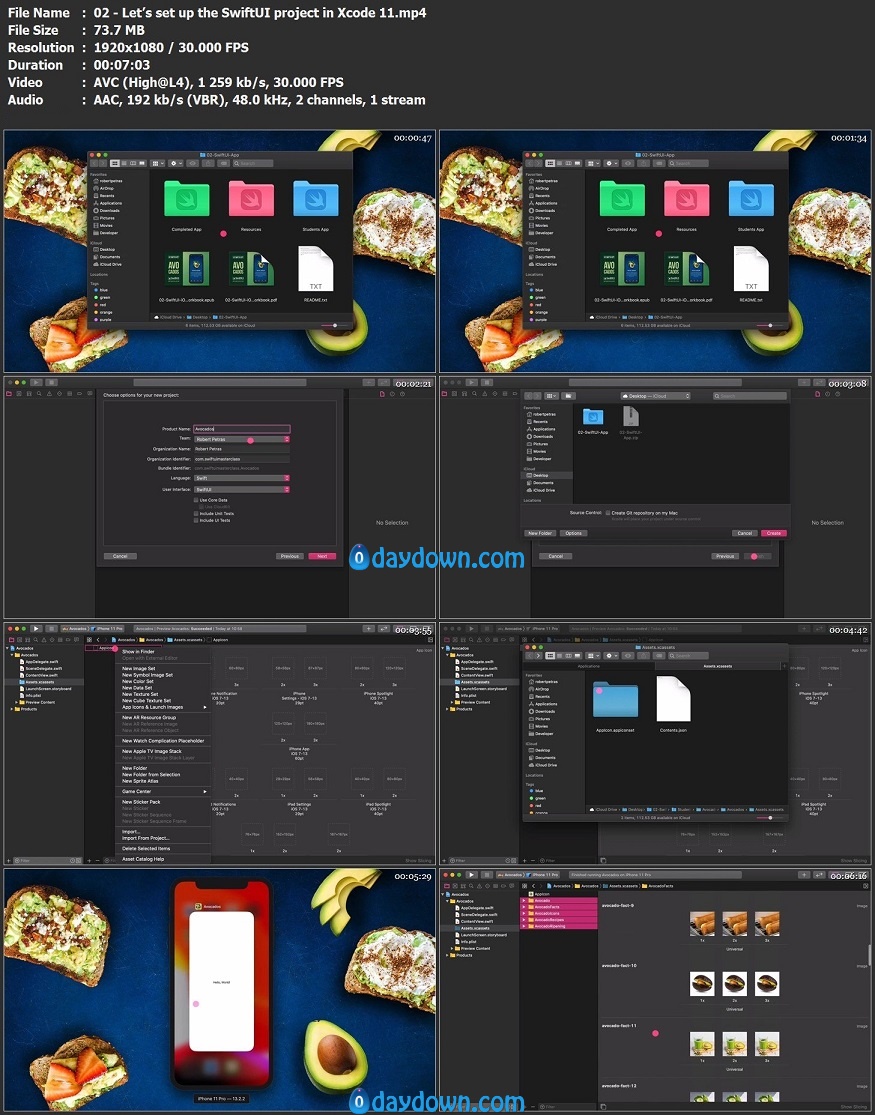Click Xcode Run button in 00:02:21 frame
Image resolution: width=875 pixels, height=1115 pixels.
pyautogui.click(x=36, y=383)
